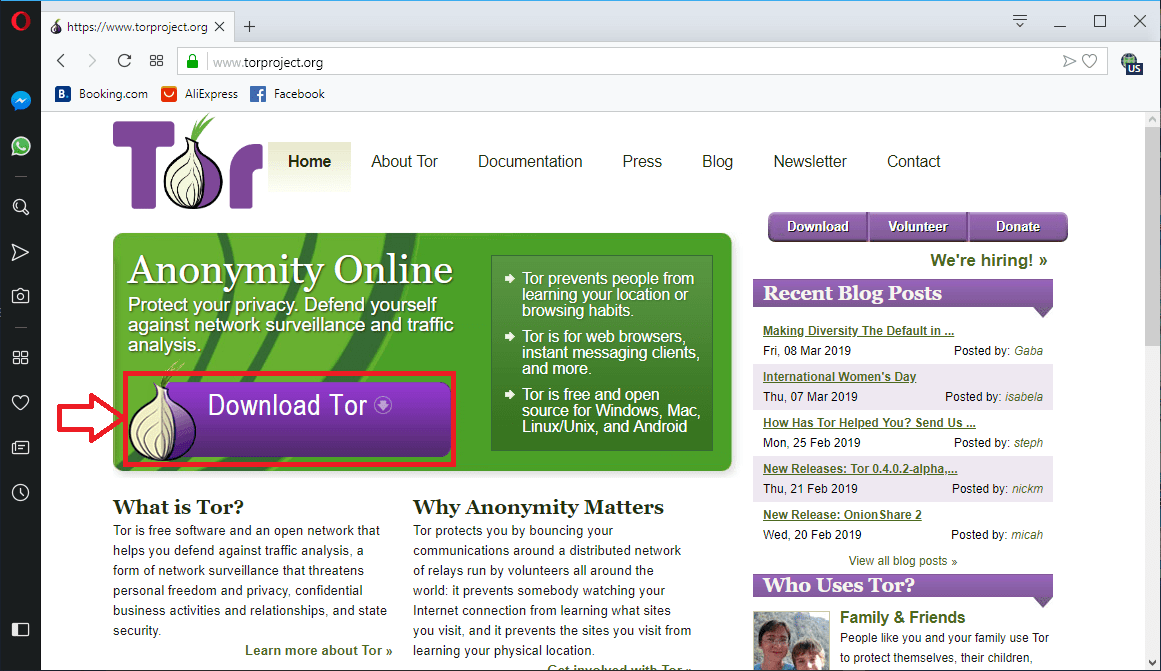Open a new tab with plus button
The width and height of the screenshot is (1161, 671).
pos(250,27)
